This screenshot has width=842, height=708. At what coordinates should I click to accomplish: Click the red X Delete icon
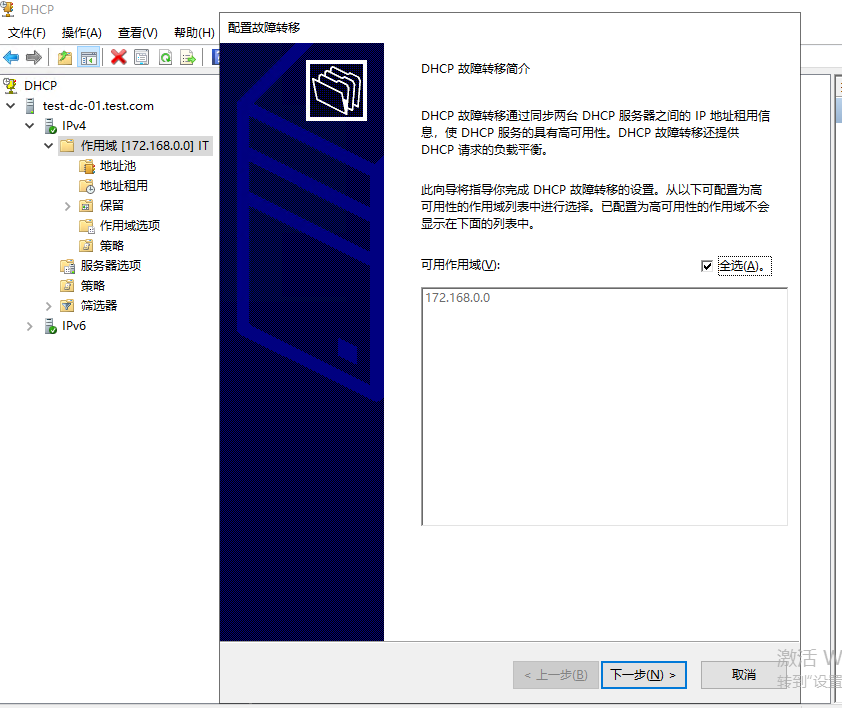118,57
